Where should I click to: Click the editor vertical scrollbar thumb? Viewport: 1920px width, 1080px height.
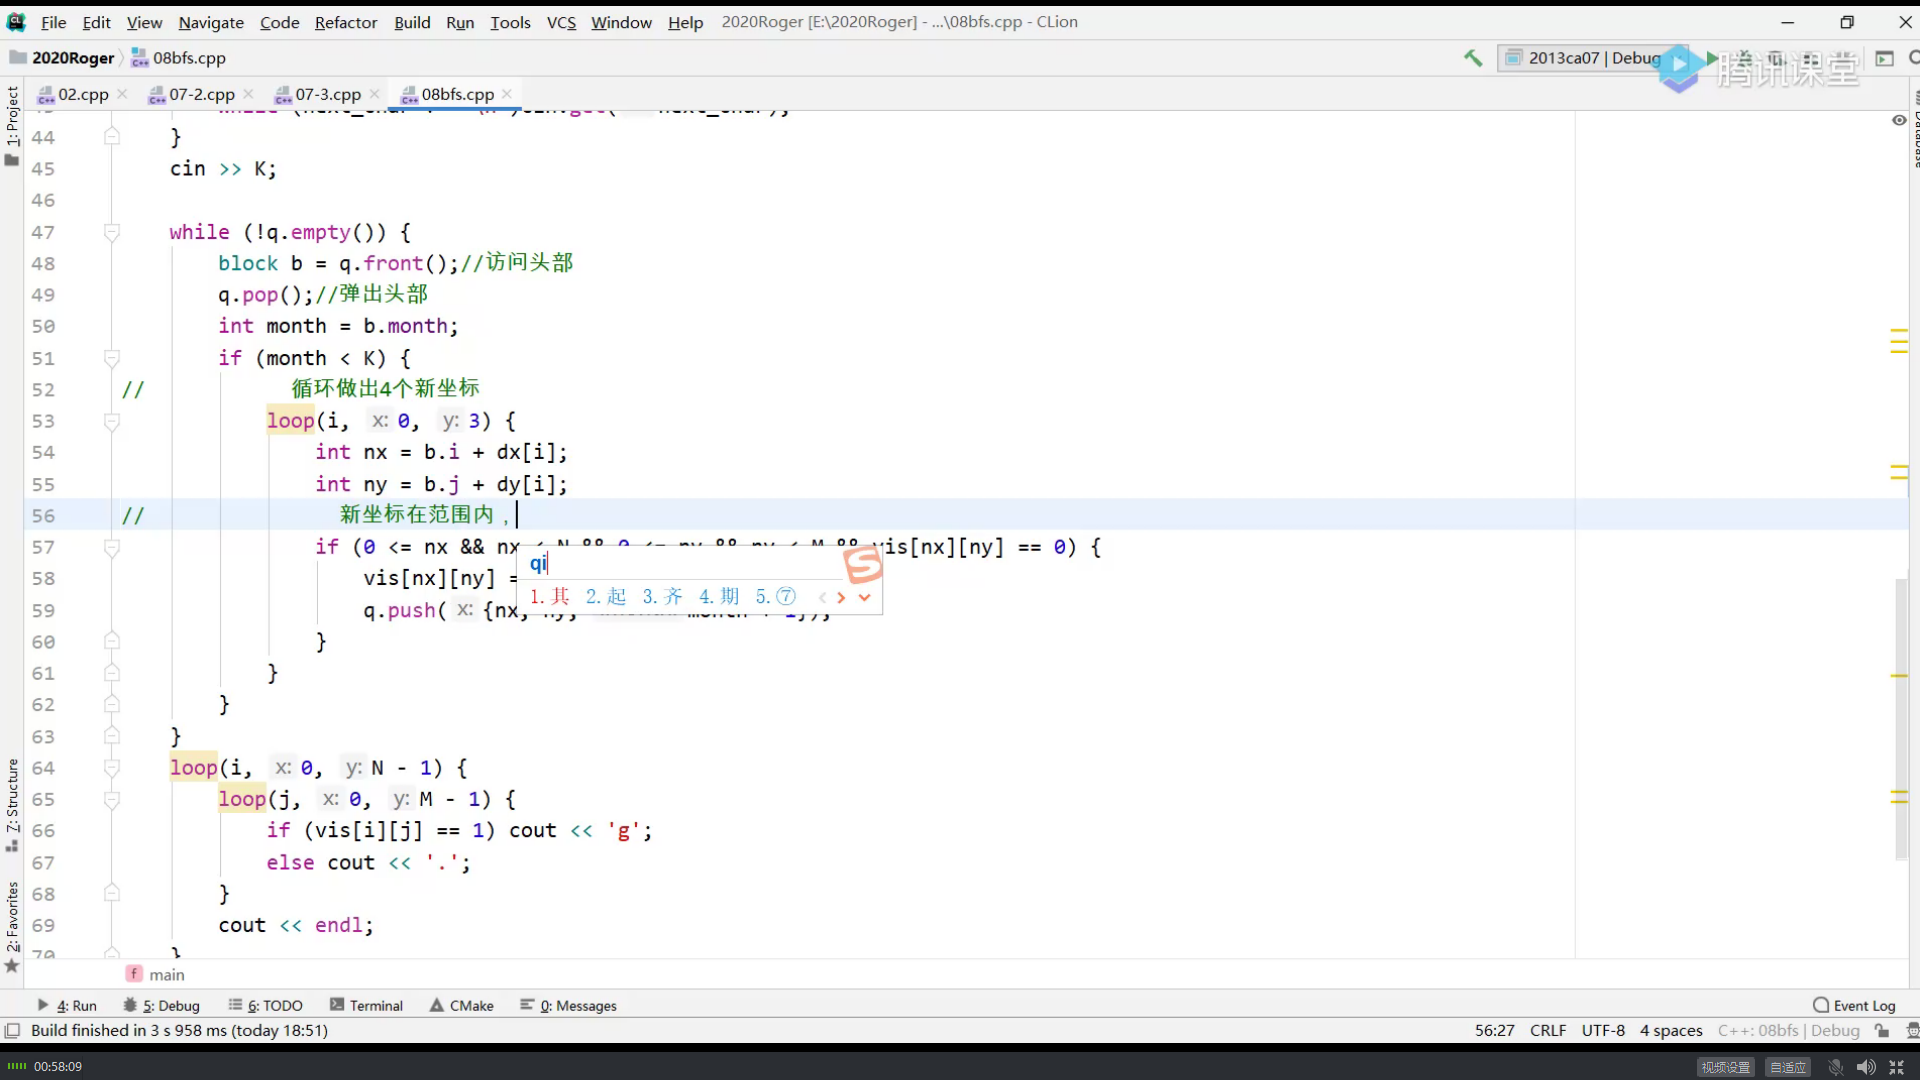point(1901,720)
